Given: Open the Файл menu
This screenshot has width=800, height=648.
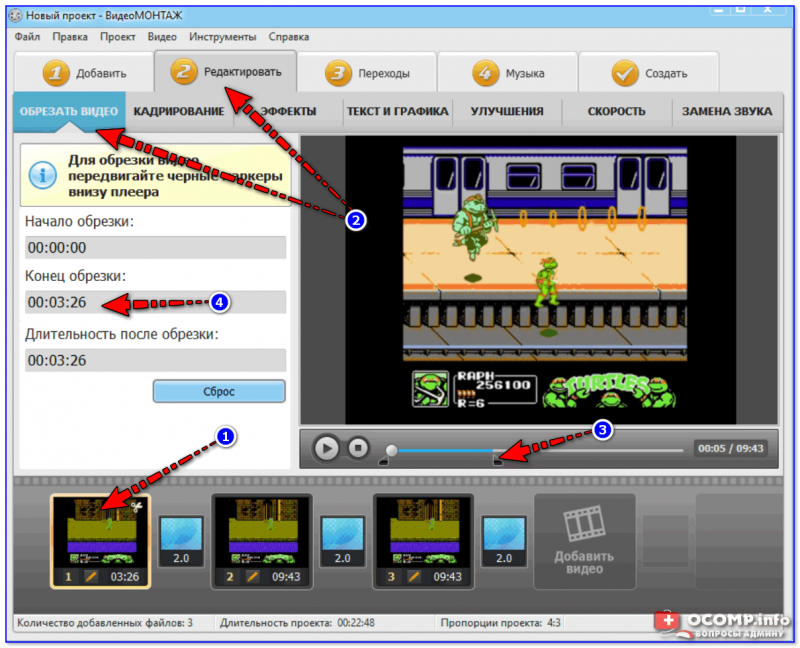Looking at the screenshot, I should [27, 37].
